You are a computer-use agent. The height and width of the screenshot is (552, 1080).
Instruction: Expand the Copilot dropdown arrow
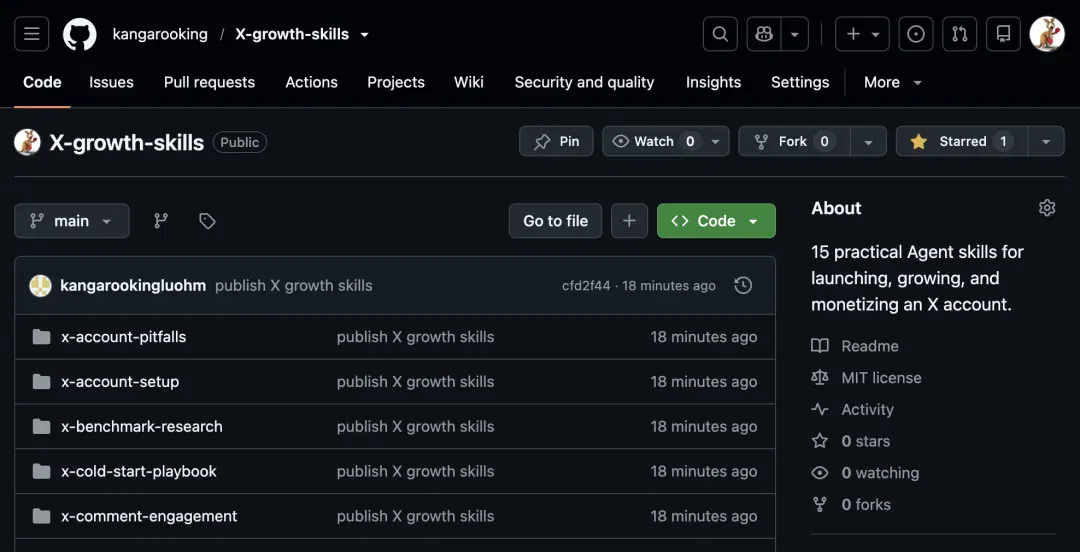coord(795,34)
